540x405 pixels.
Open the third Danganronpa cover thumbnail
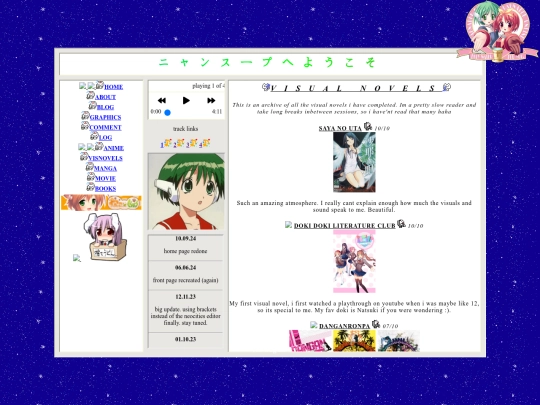tap(398, 341)
